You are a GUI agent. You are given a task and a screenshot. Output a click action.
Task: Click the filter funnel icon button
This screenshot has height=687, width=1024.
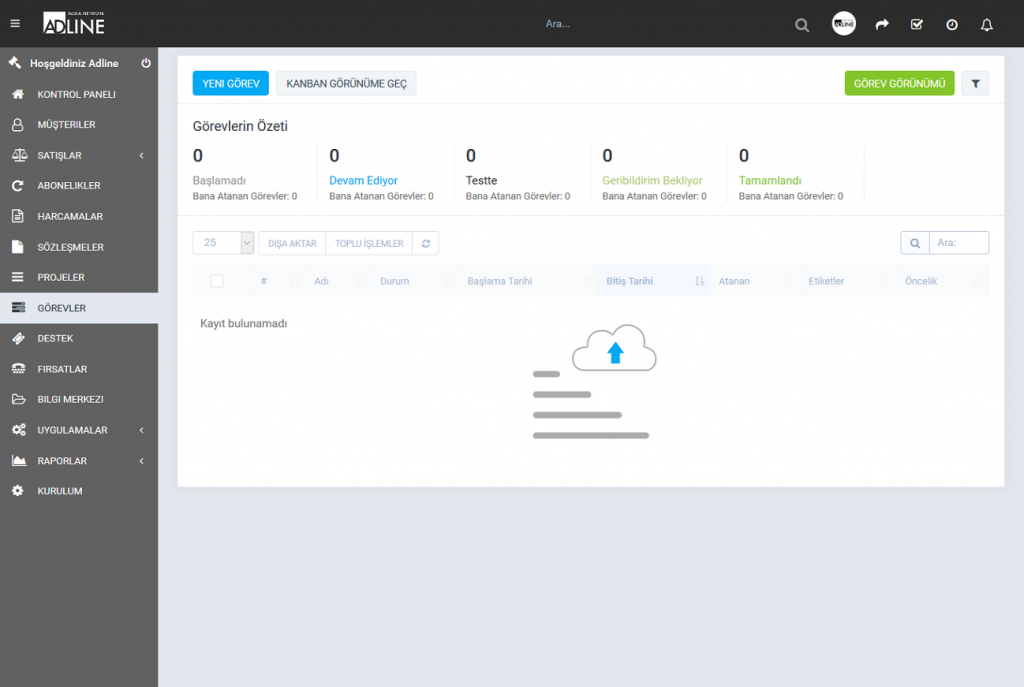point(975,84)
